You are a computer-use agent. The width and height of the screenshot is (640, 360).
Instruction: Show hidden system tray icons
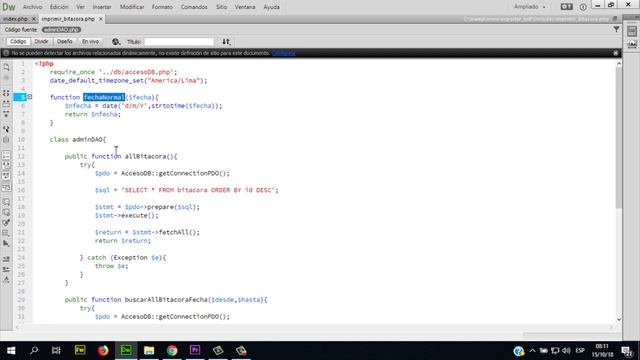[x=532, y=351]
